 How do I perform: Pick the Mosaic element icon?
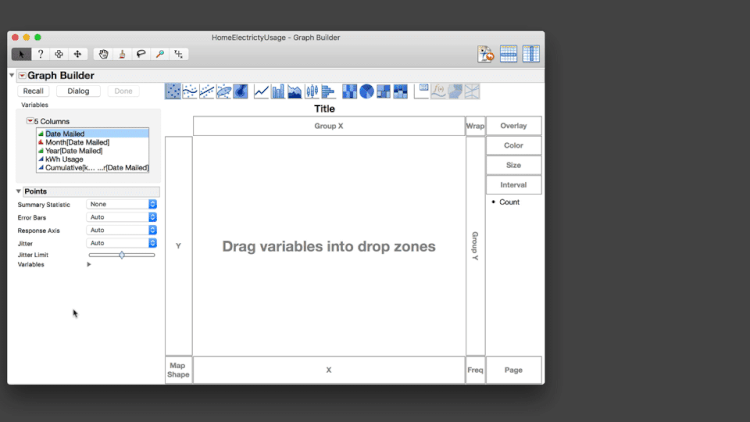point(400,91)
